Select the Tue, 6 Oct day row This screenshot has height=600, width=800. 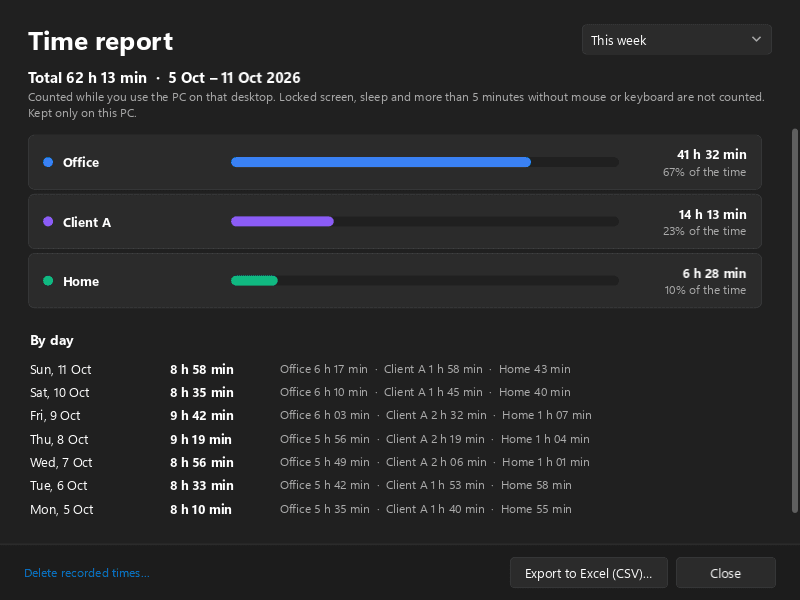tap(301, 485)
